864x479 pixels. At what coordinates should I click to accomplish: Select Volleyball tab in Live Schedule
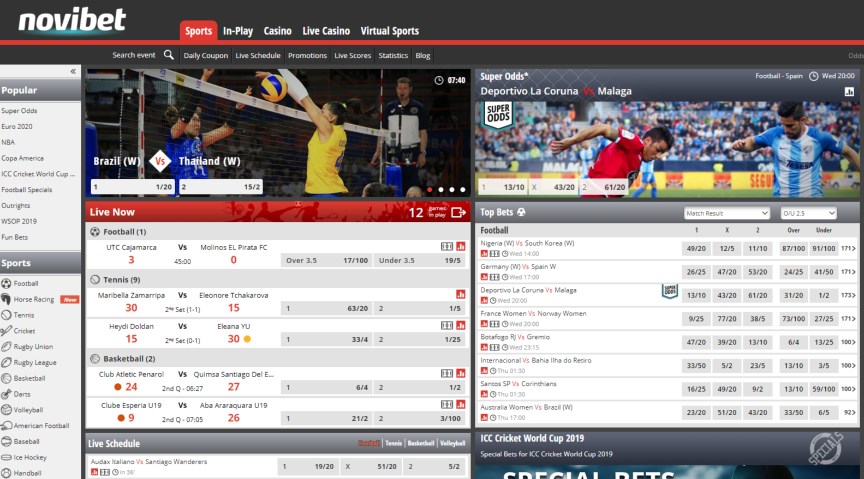452,443
